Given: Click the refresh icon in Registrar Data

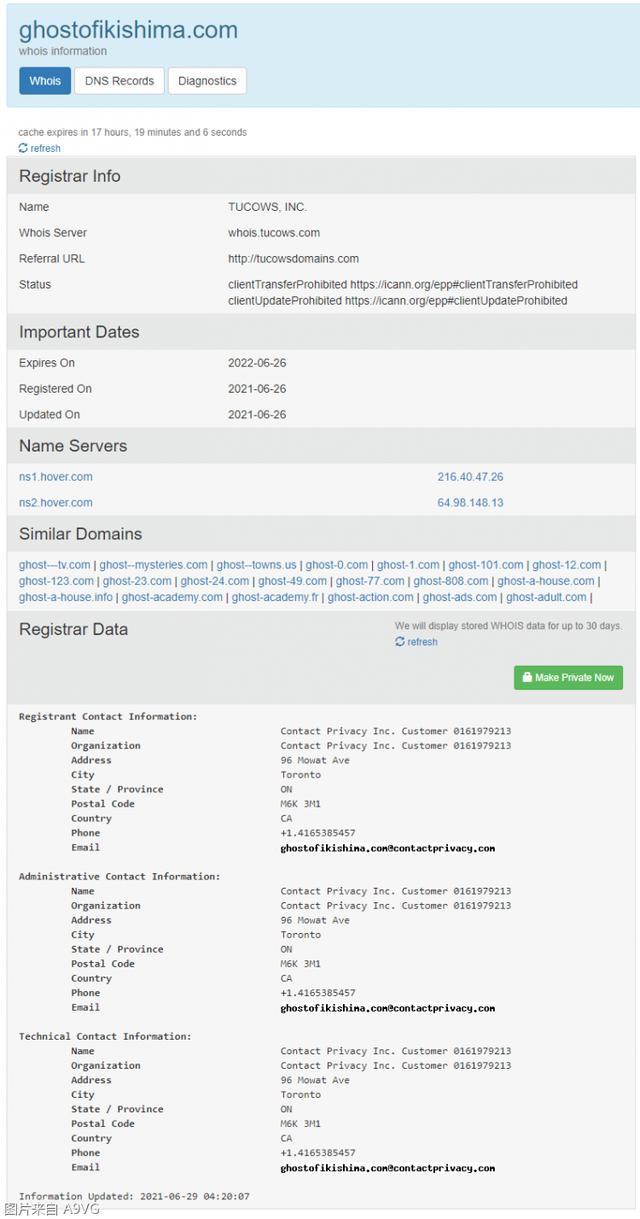Looking at the screenshot, I should (400, 642).
